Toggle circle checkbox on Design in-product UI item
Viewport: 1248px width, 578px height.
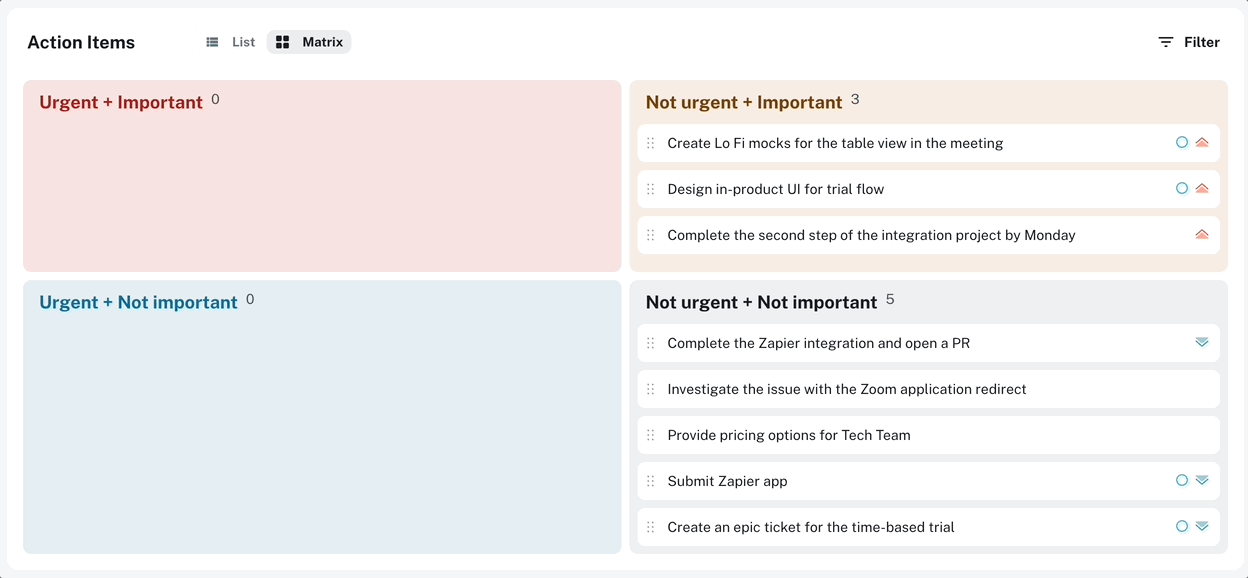click(x=1182, y=188)
